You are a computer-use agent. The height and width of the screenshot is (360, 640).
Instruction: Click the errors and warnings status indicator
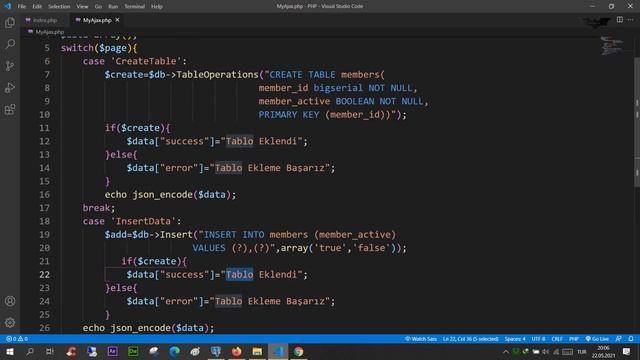coord(17,339)
